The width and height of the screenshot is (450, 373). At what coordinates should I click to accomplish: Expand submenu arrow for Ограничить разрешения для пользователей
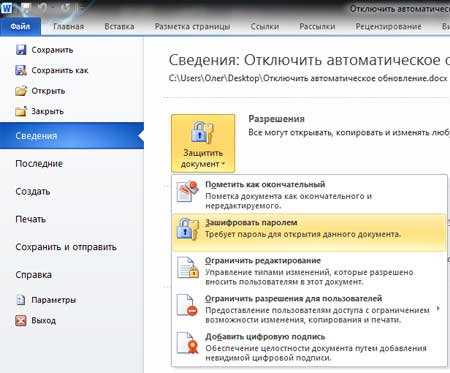[438, 309]
